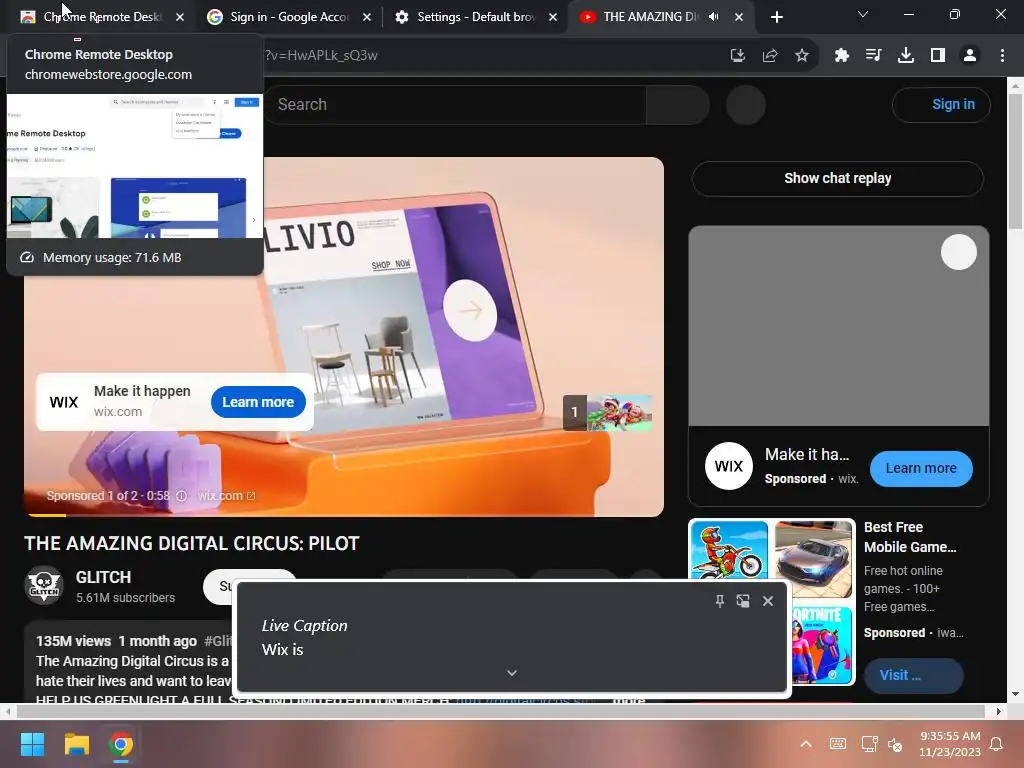The image size is (1024, 768).
Task: Click Learn more in Wix sidebar ad
Action: pos(921,468)
